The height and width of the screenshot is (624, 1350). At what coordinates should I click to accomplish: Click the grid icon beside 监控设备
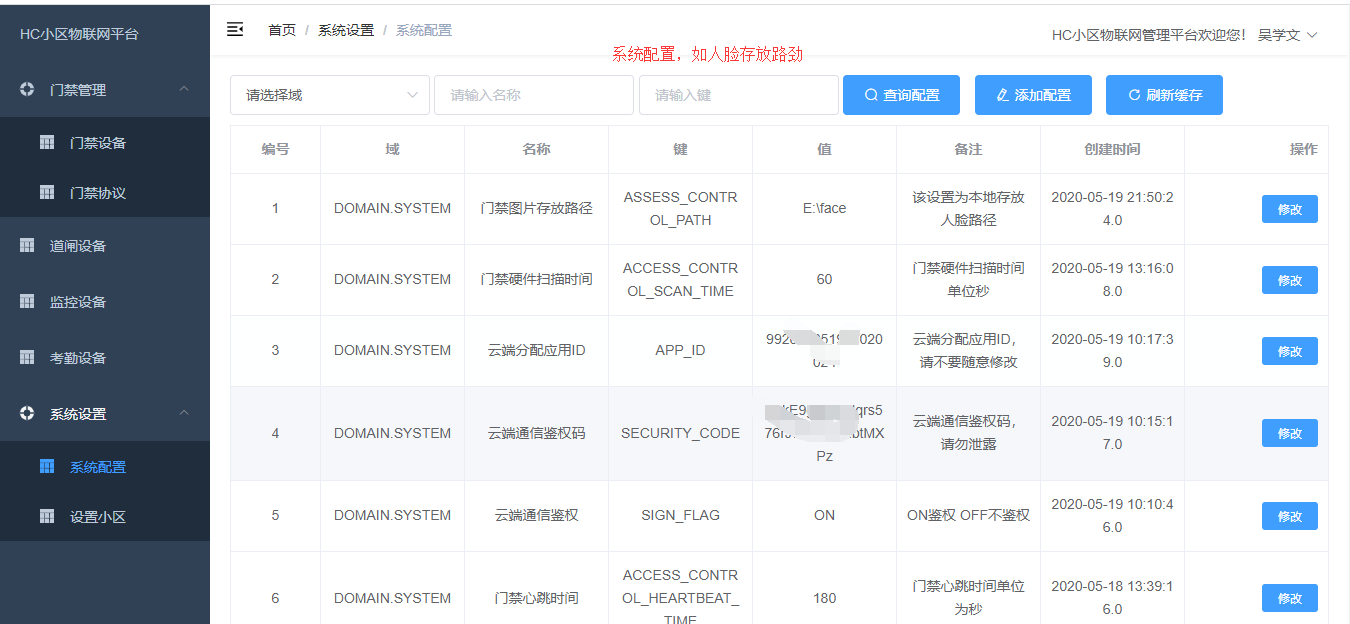[27, 302]
